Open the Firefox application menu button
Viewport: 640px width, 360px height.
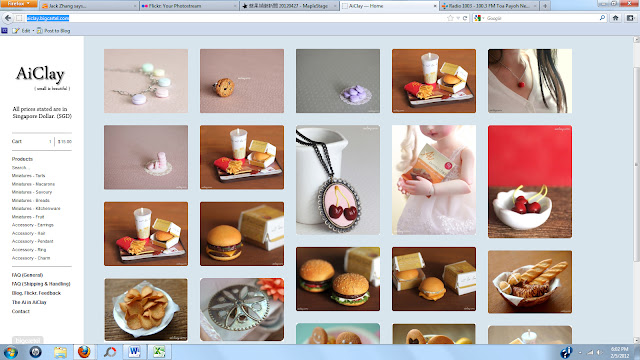pyautogui.click(x=19, y=4)
